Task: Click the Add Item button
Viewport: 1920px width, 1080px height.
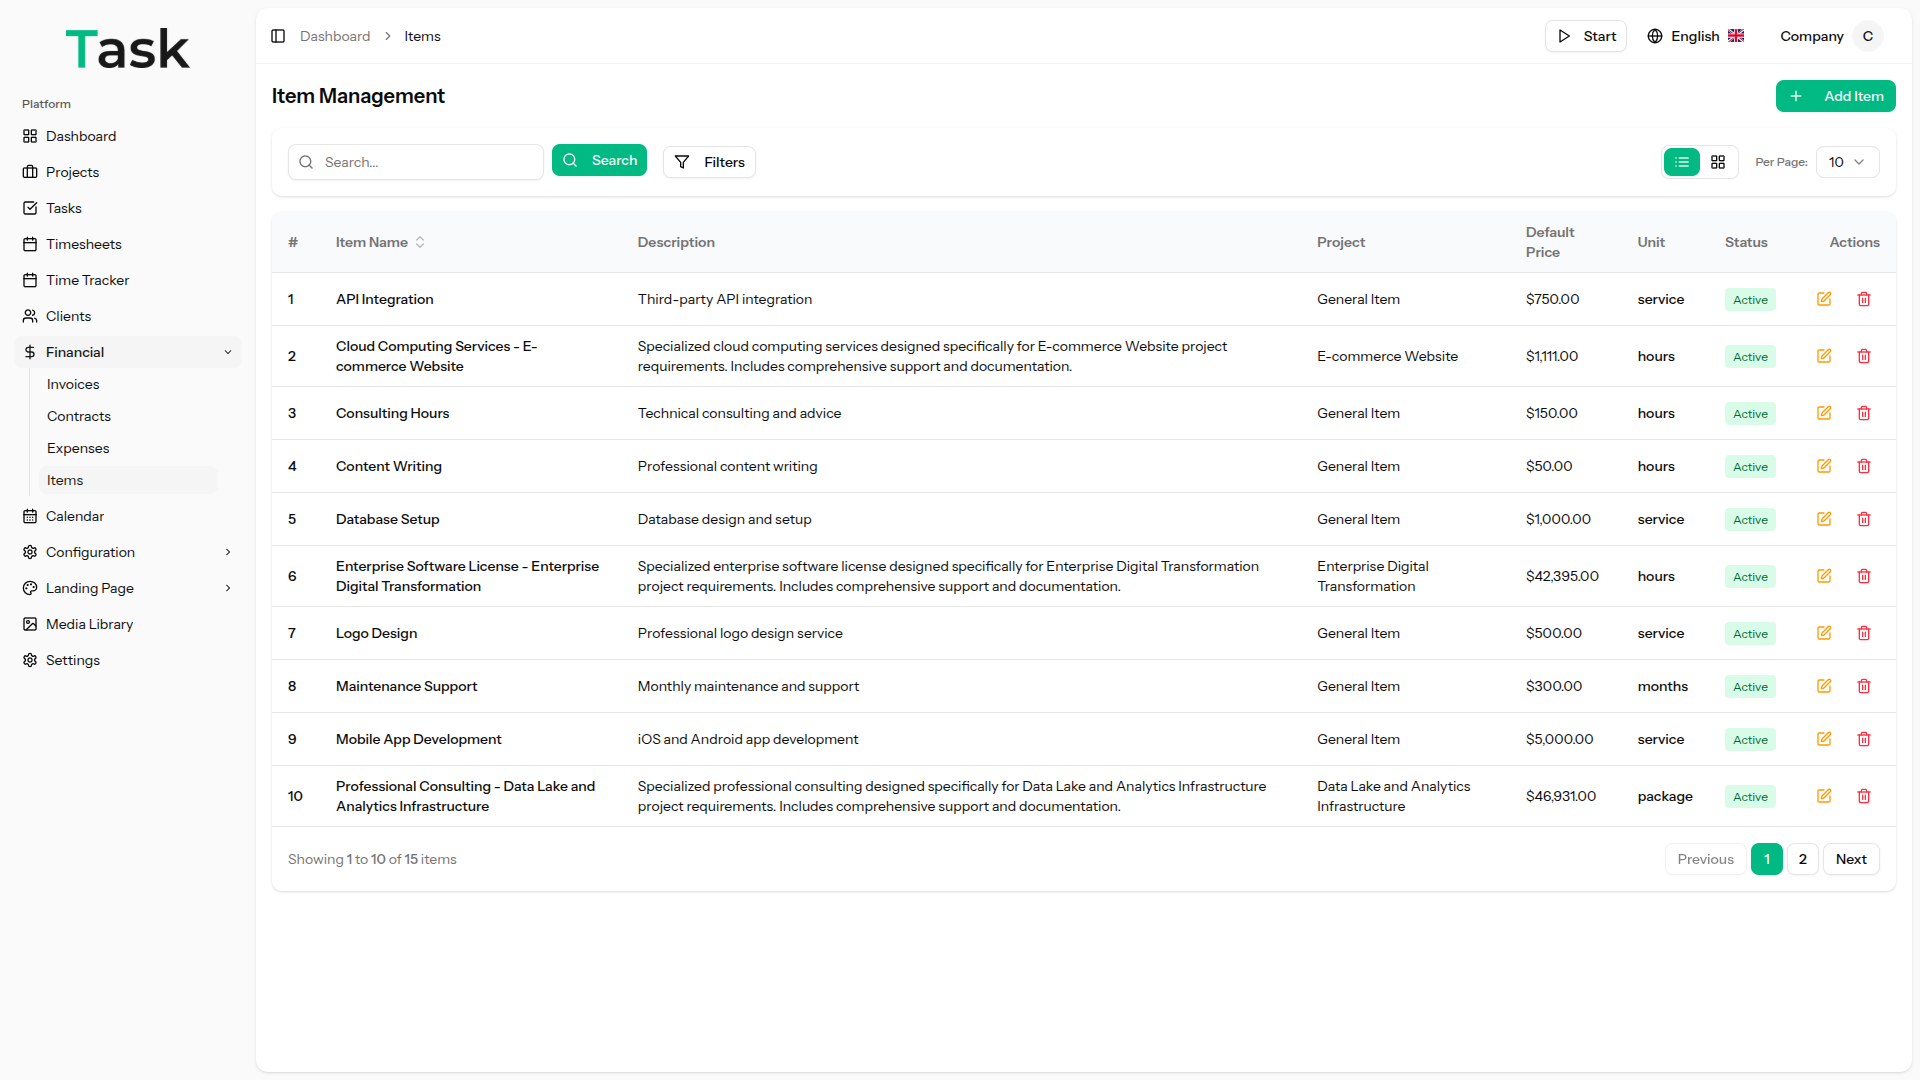Action: 1835,96
